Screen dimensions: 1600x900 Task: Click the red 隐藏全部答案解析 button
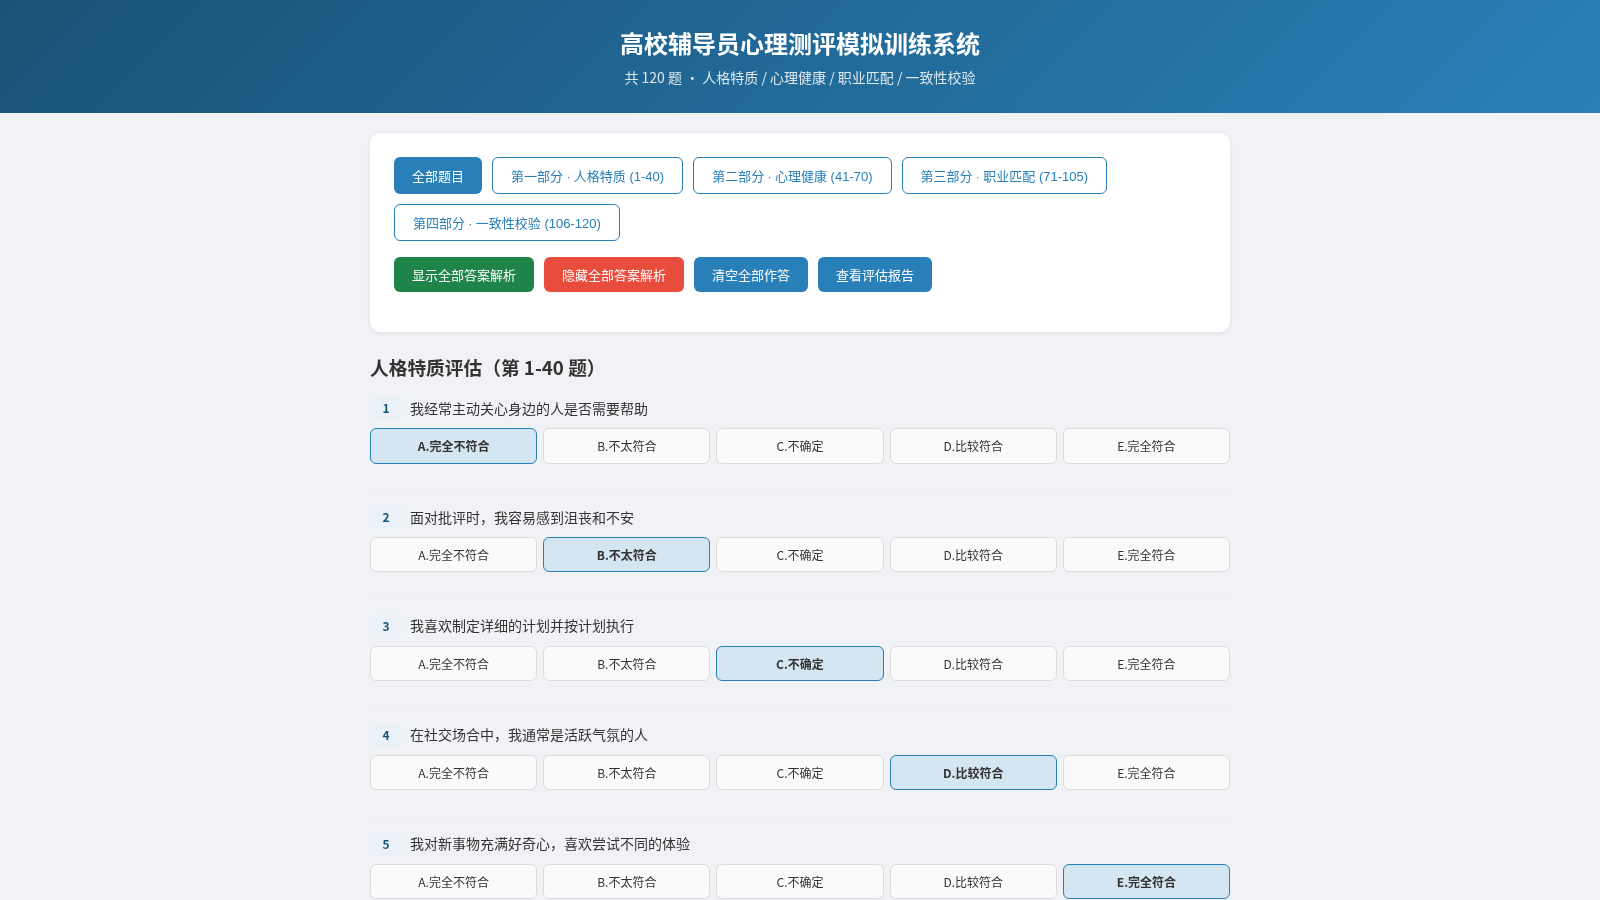point(614,275)
